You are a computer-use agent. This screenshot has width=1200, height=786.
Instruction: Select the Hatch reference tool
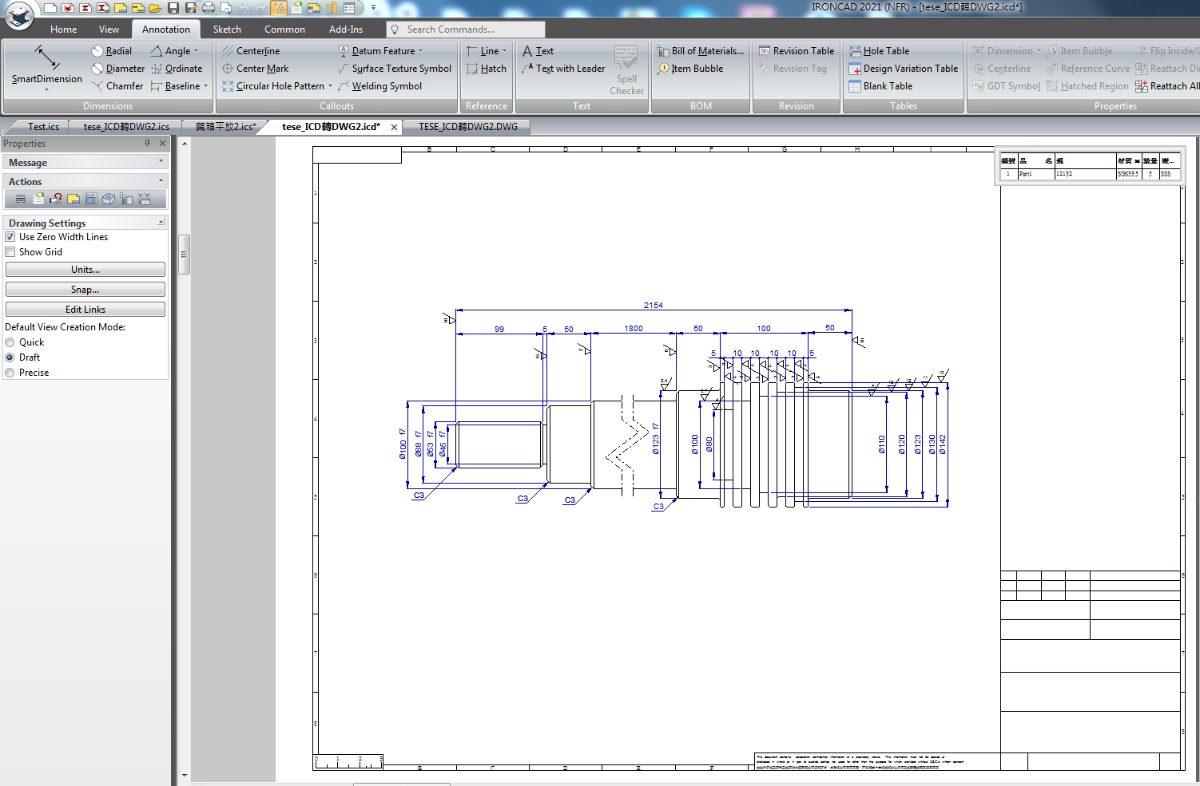[486, 69]
